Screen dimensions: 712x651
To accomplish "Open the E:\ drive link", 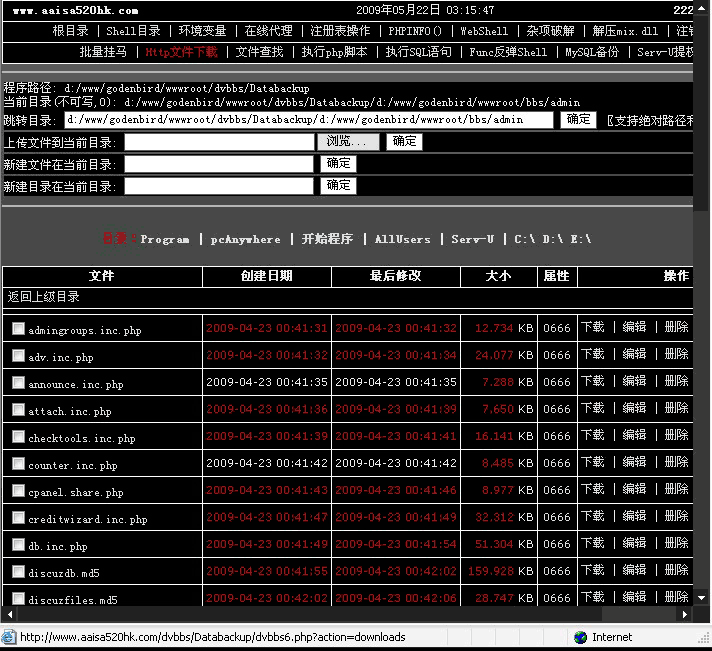I will point(581,239).
